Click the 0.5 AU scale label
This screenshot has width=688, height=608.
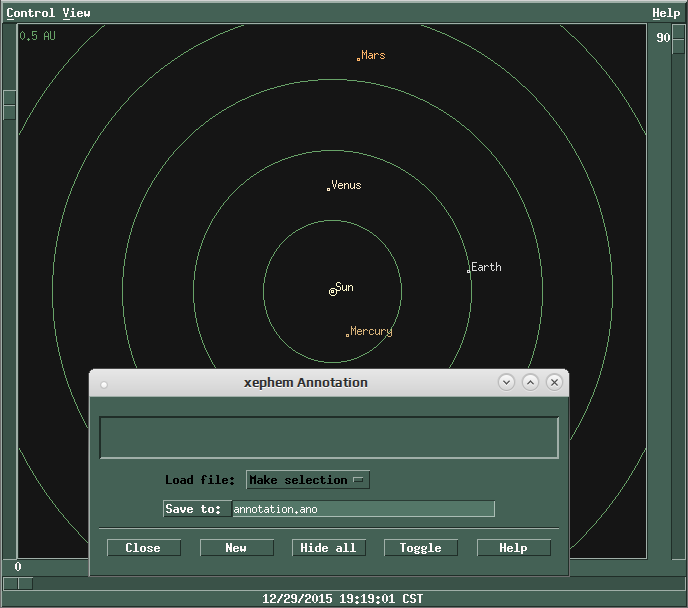pos(37,36)
